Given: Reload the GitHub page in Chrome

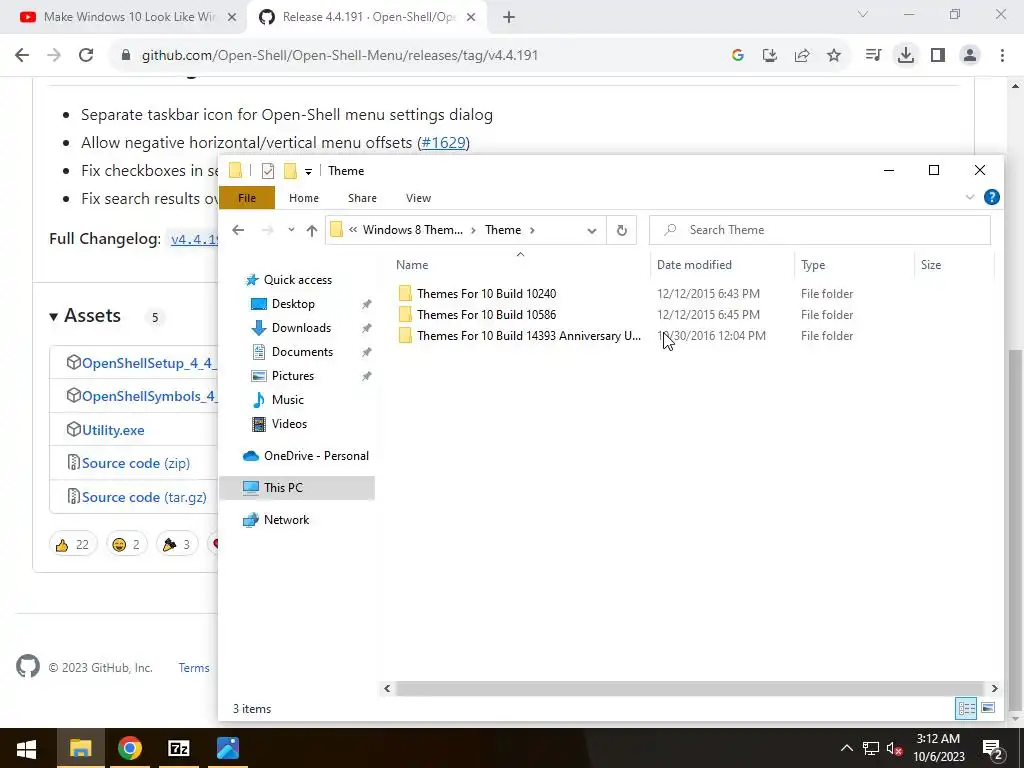Looking at the screenshot, I should [86, 56].
